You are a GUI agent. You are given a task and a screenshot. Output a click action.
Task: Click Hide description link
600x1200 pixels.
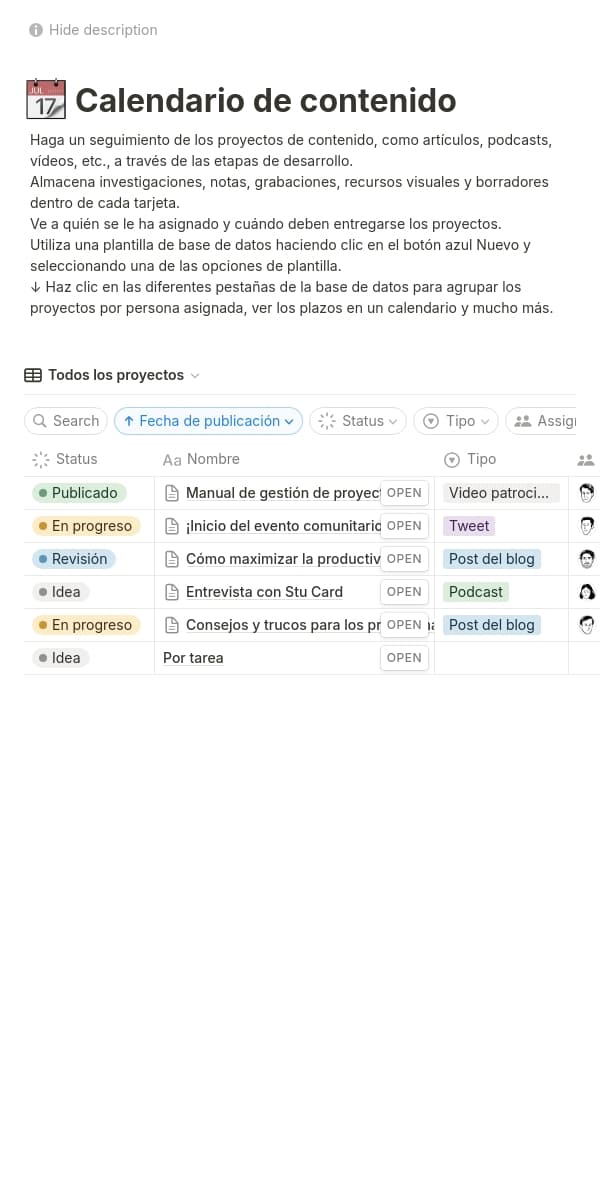pos(103,30)
